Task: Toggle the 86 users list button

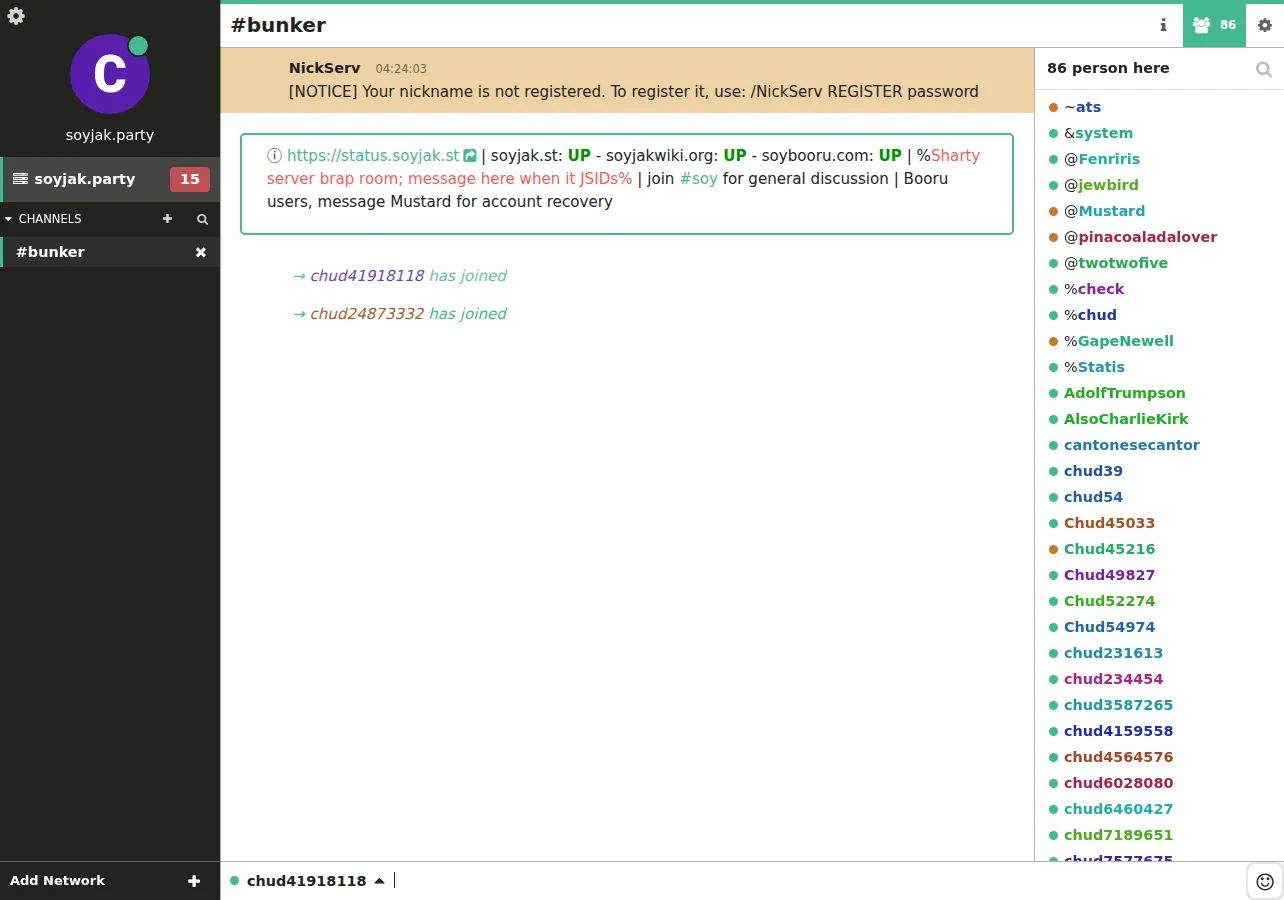Action: tap(1214, 25)
